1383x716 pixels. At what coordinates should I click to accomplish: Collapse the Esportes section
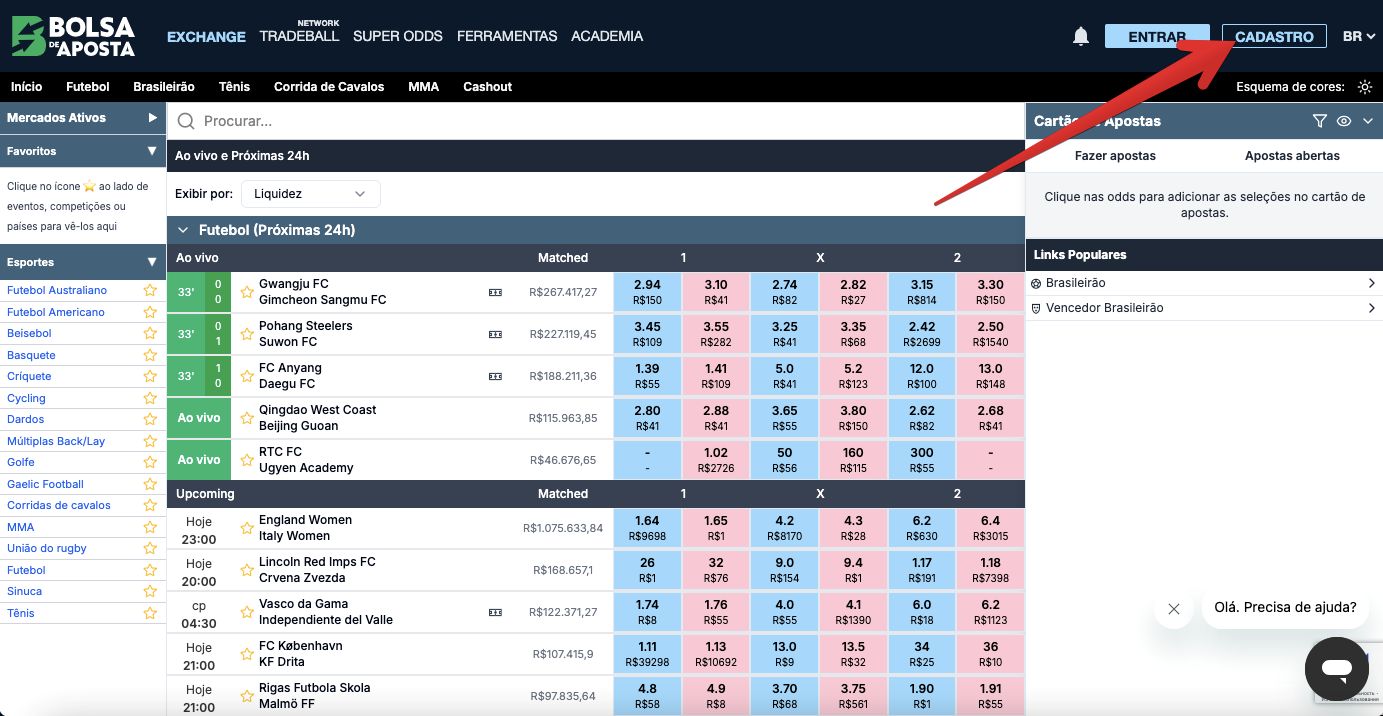[x=152, y=262]
